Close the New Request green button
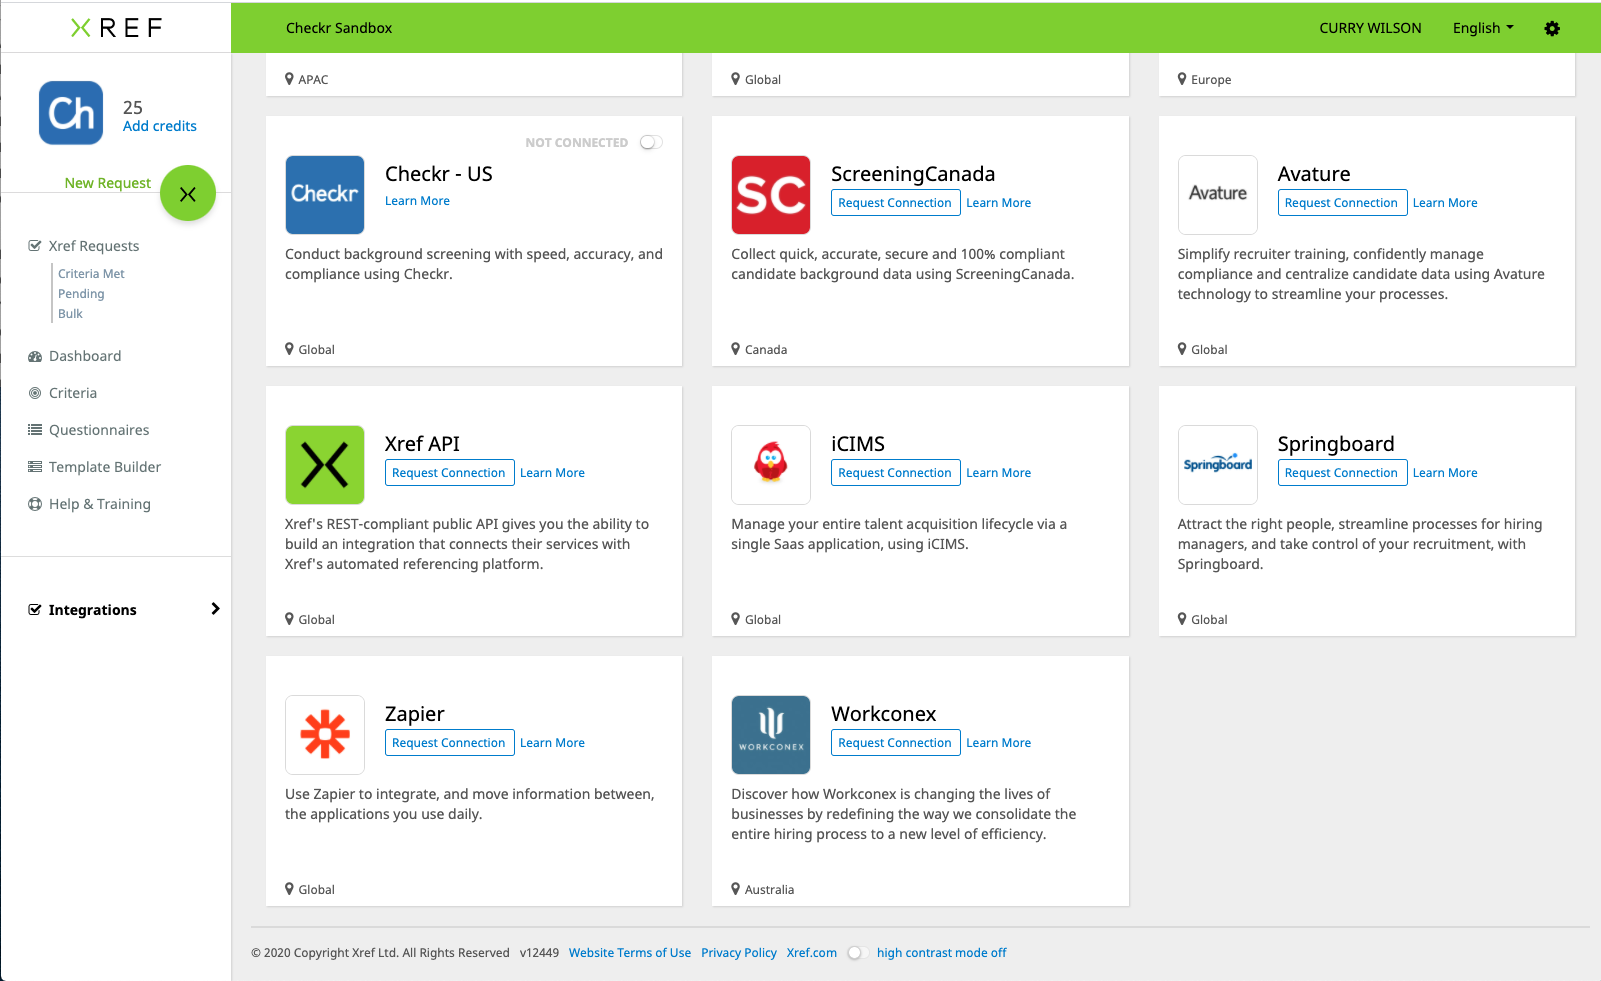This screenshot has width=1601, height=981. click(x=188, y=194)
